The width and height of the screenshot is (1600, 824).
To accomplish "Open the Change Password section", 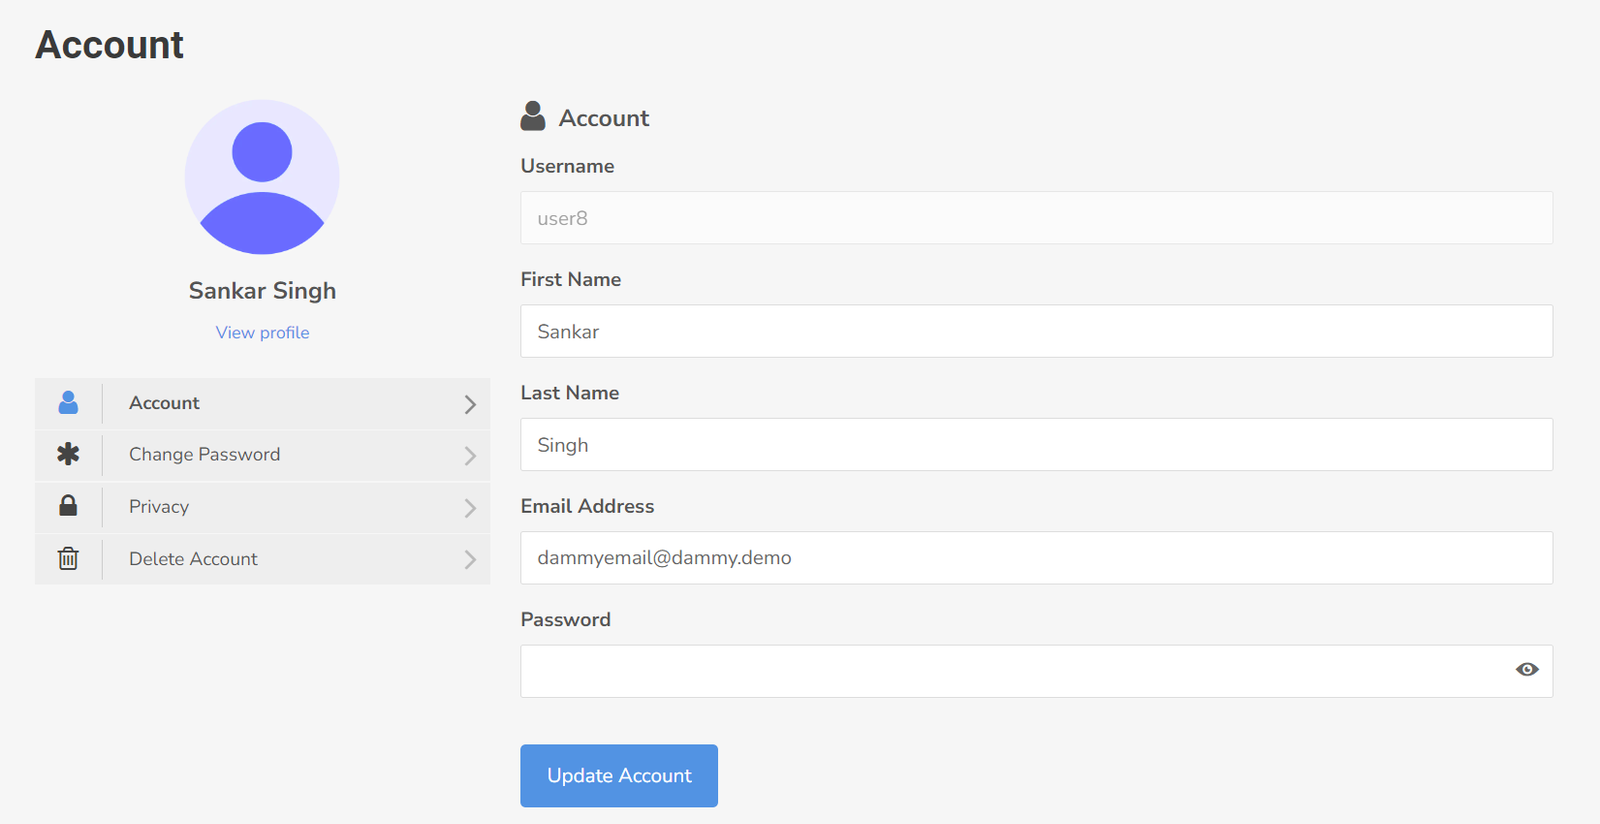I will click(x=205, y=455).
